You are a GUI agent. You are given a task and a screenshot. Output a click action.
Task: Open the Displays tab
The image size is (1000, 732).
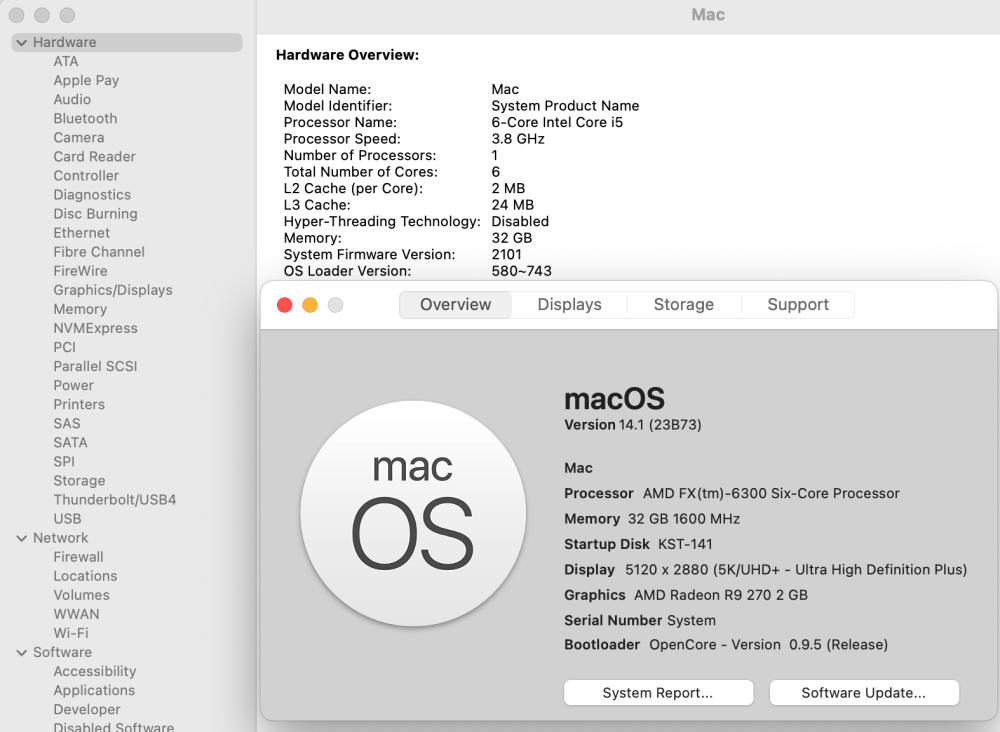click(x=570, y=305)
